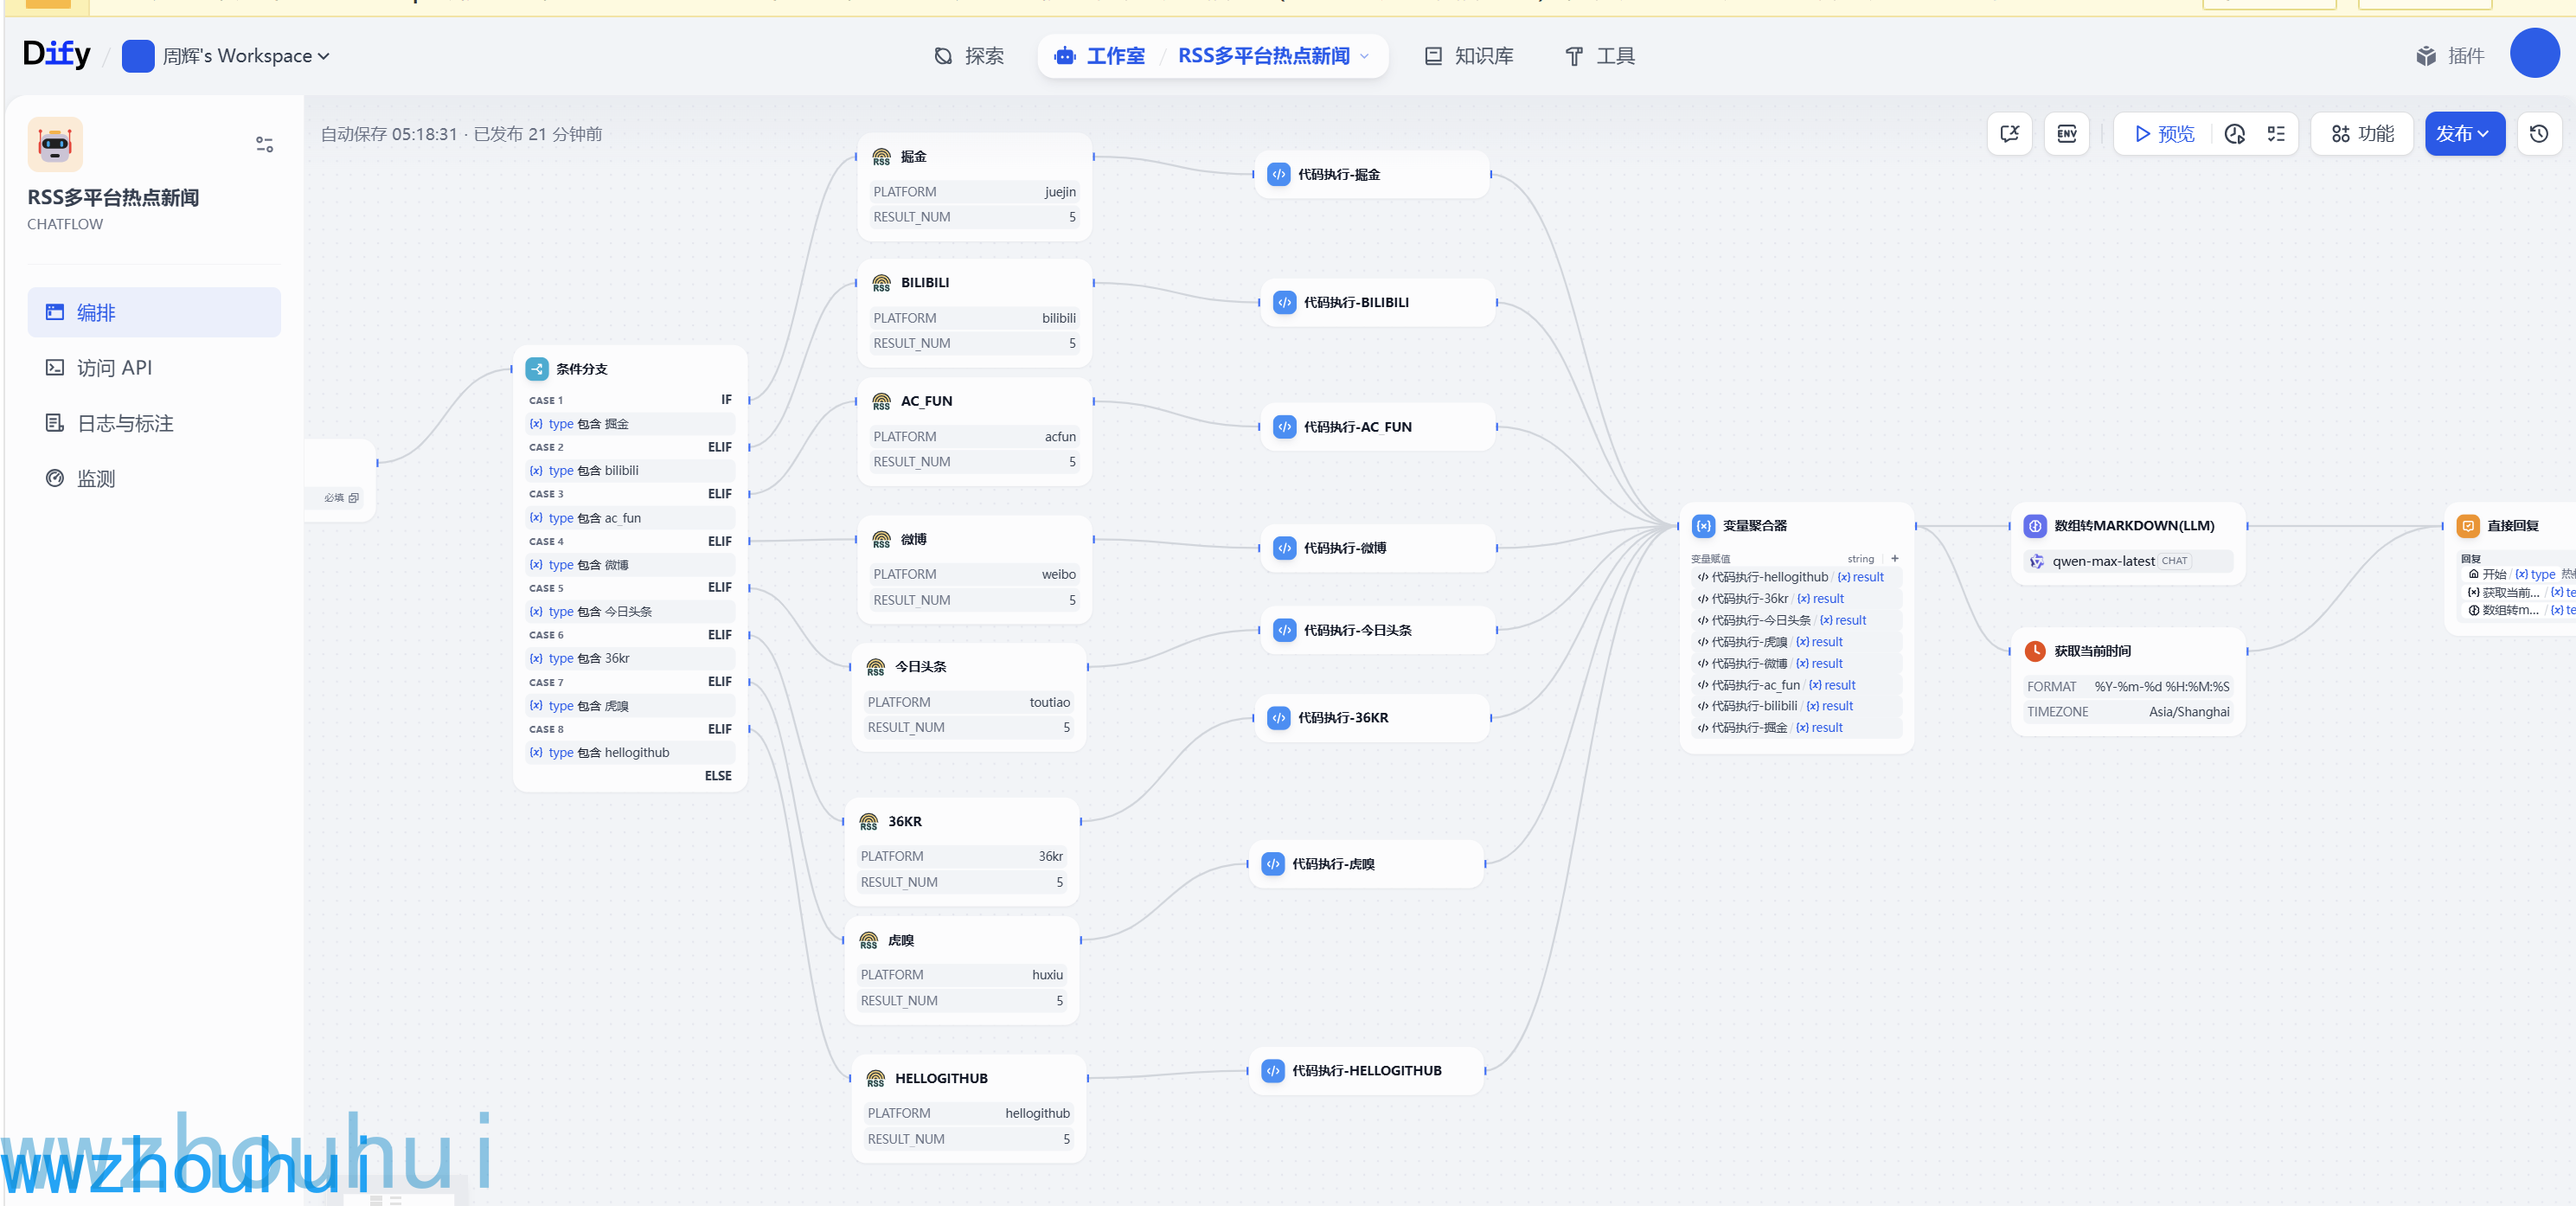This screenshot has height=1206, width=2576.
Task: Click TIMEZONE Asia/Shanghai row
Action: [2127, 713]
